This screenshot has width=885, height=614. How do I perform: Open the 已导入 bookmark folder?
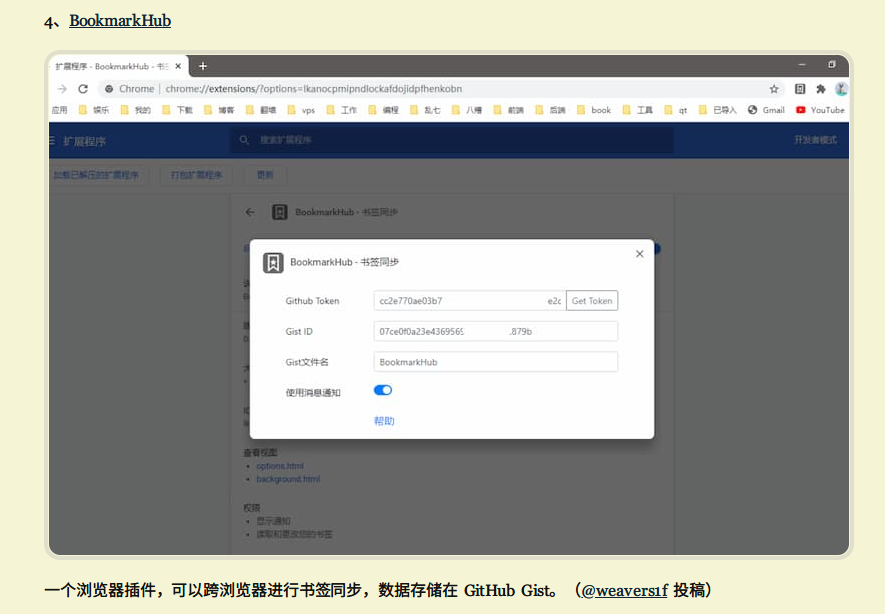coord(717,110)
